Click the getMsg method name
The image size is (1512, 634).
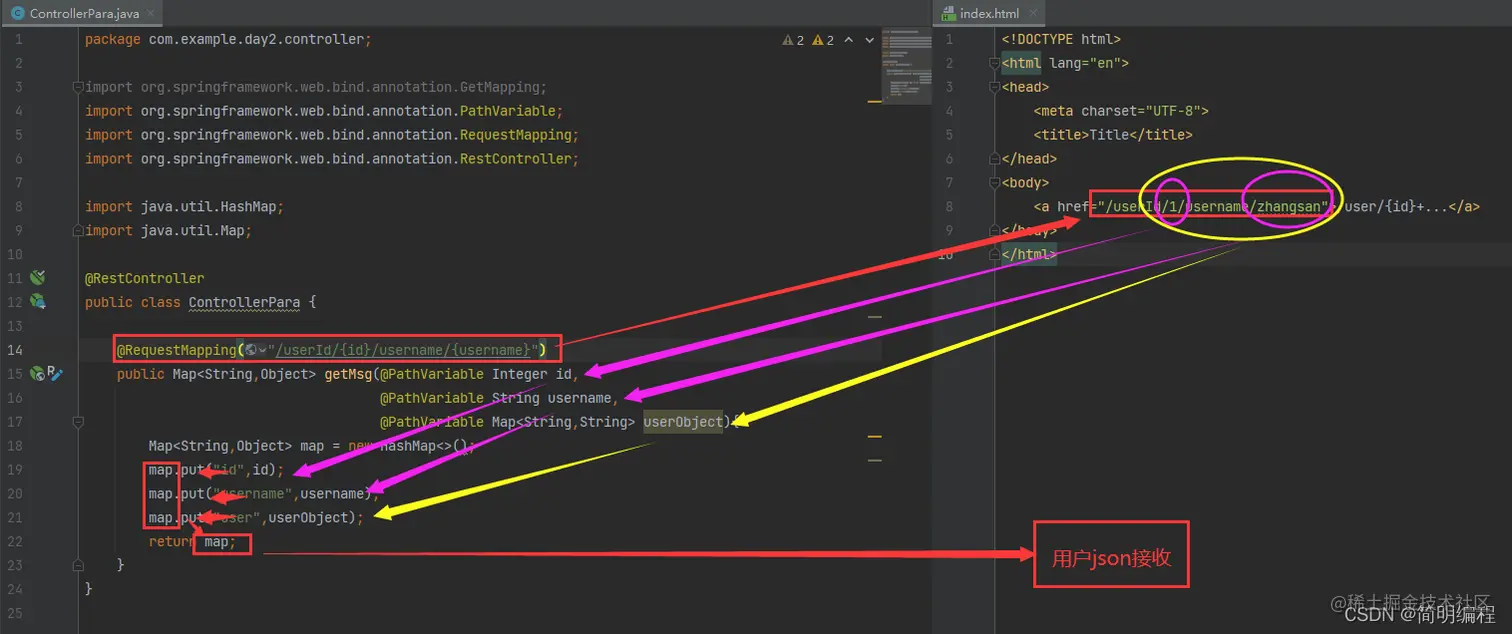348,374
